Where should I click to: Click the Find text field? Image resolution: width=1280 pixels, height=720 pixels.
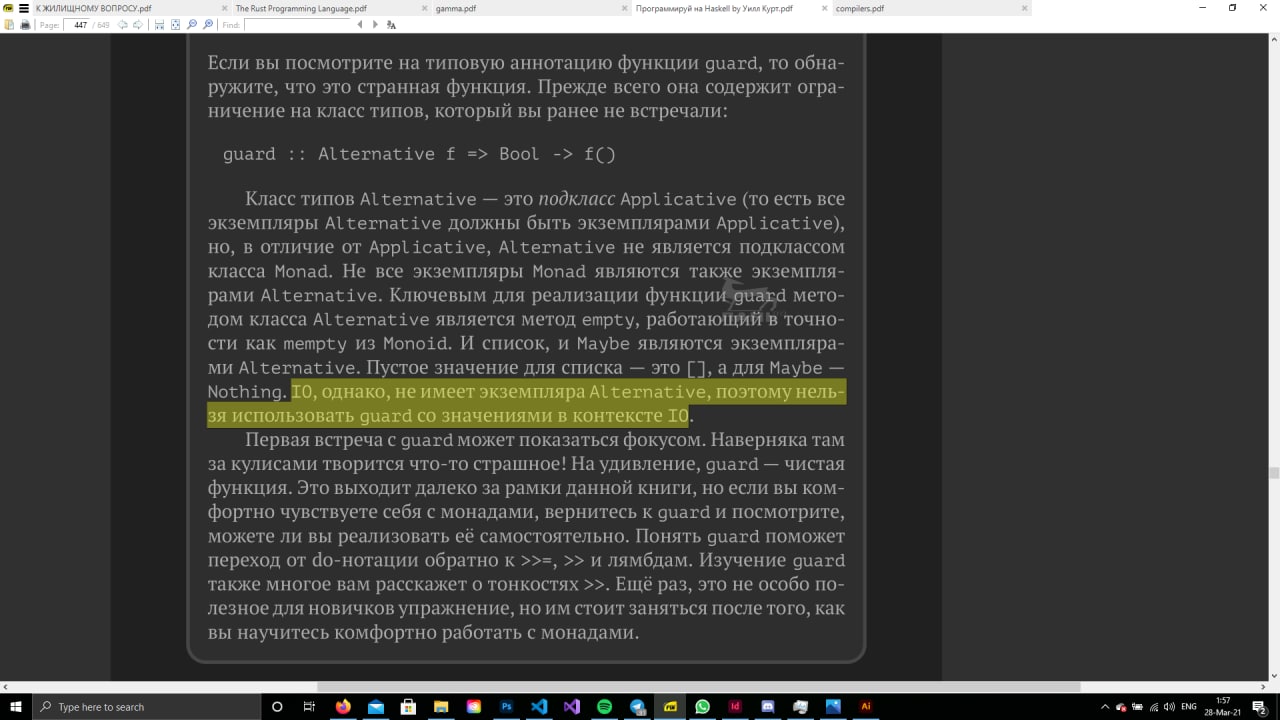click(298, 25)
